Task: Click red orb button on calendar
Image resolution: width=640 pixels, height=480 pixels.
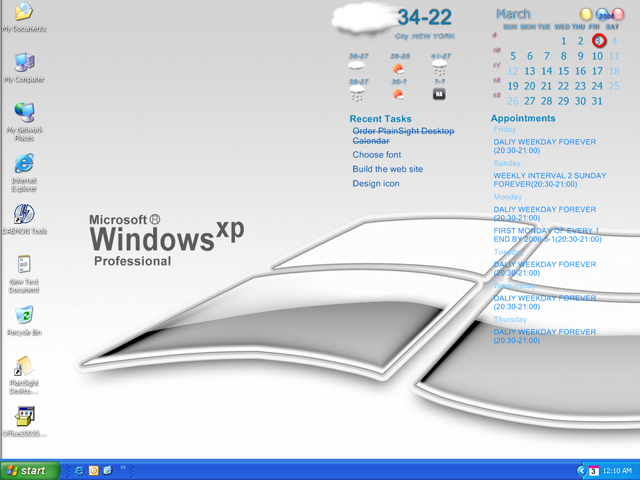Action: (x=618, y=14)
